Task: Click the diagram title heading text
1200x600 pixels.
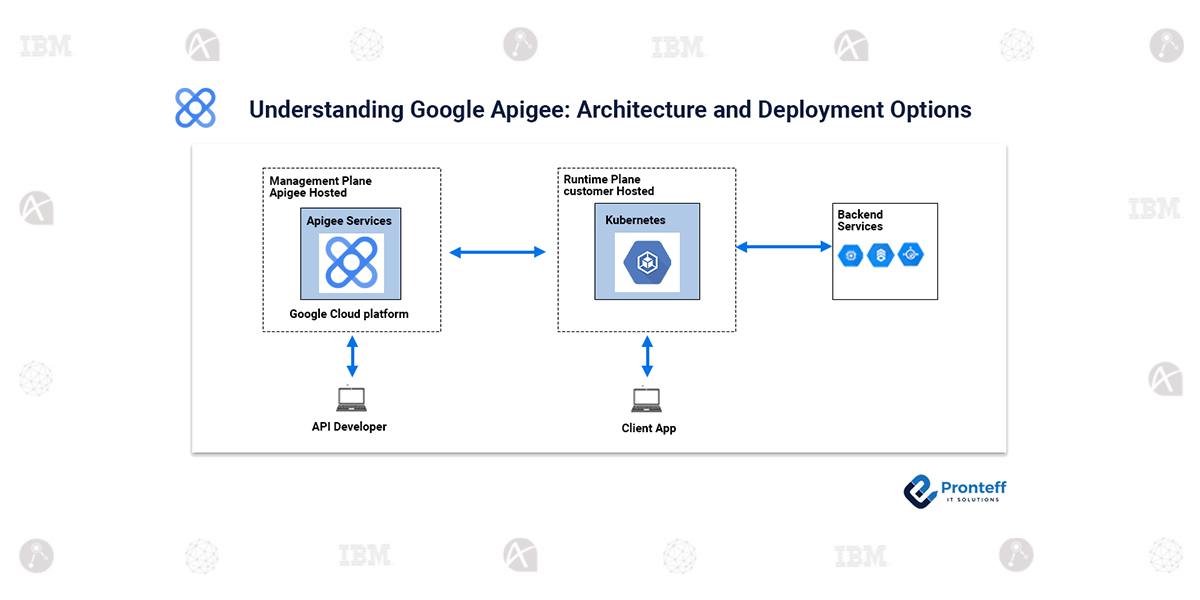Action: (610, 109)
